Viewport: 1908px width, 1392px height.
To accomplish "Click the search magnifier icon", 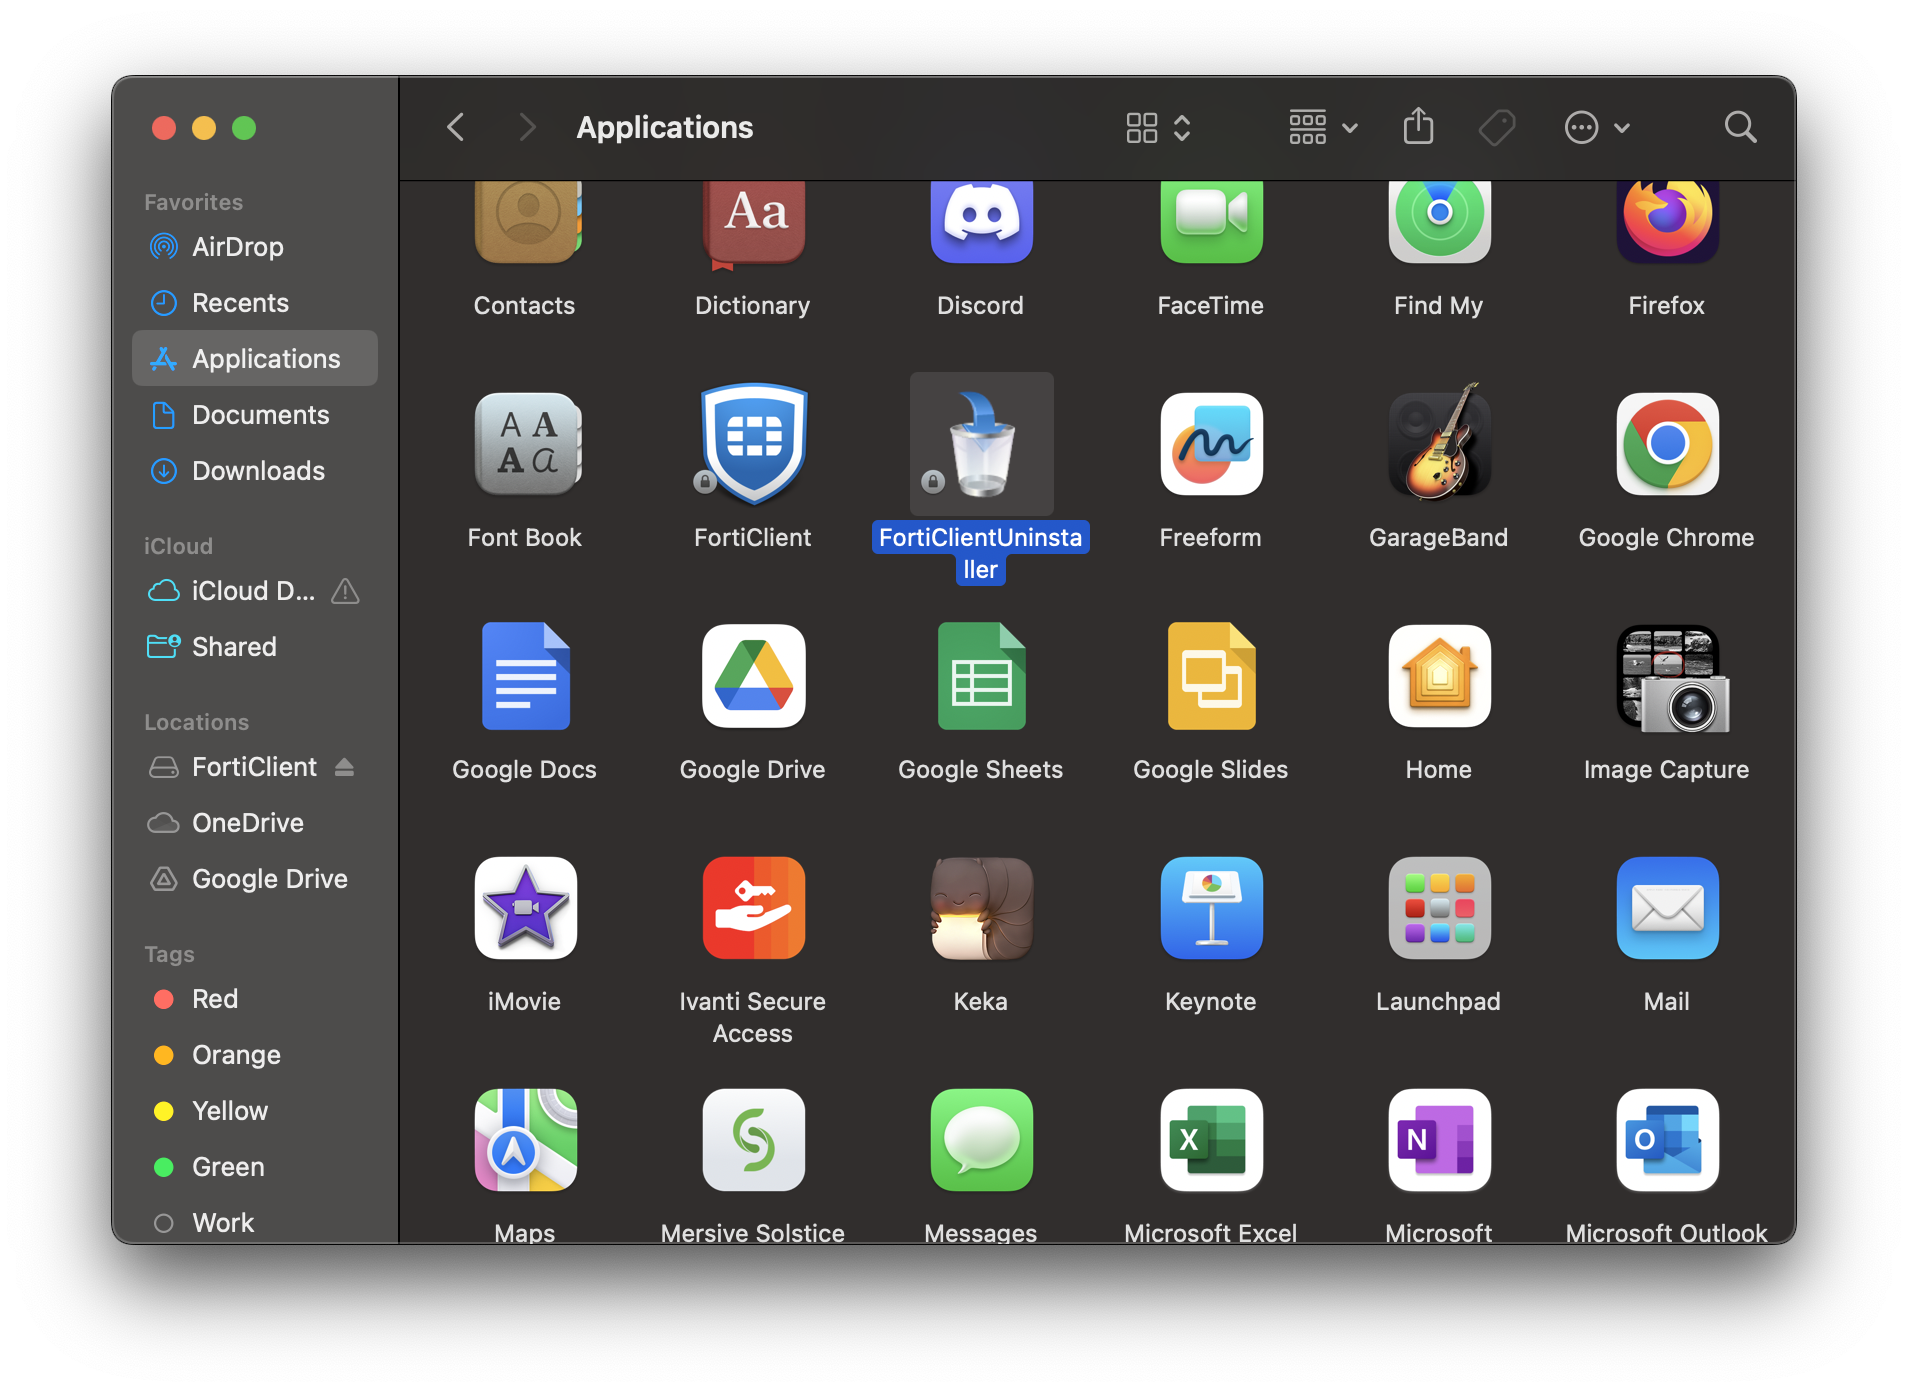I will point(1741,128).
